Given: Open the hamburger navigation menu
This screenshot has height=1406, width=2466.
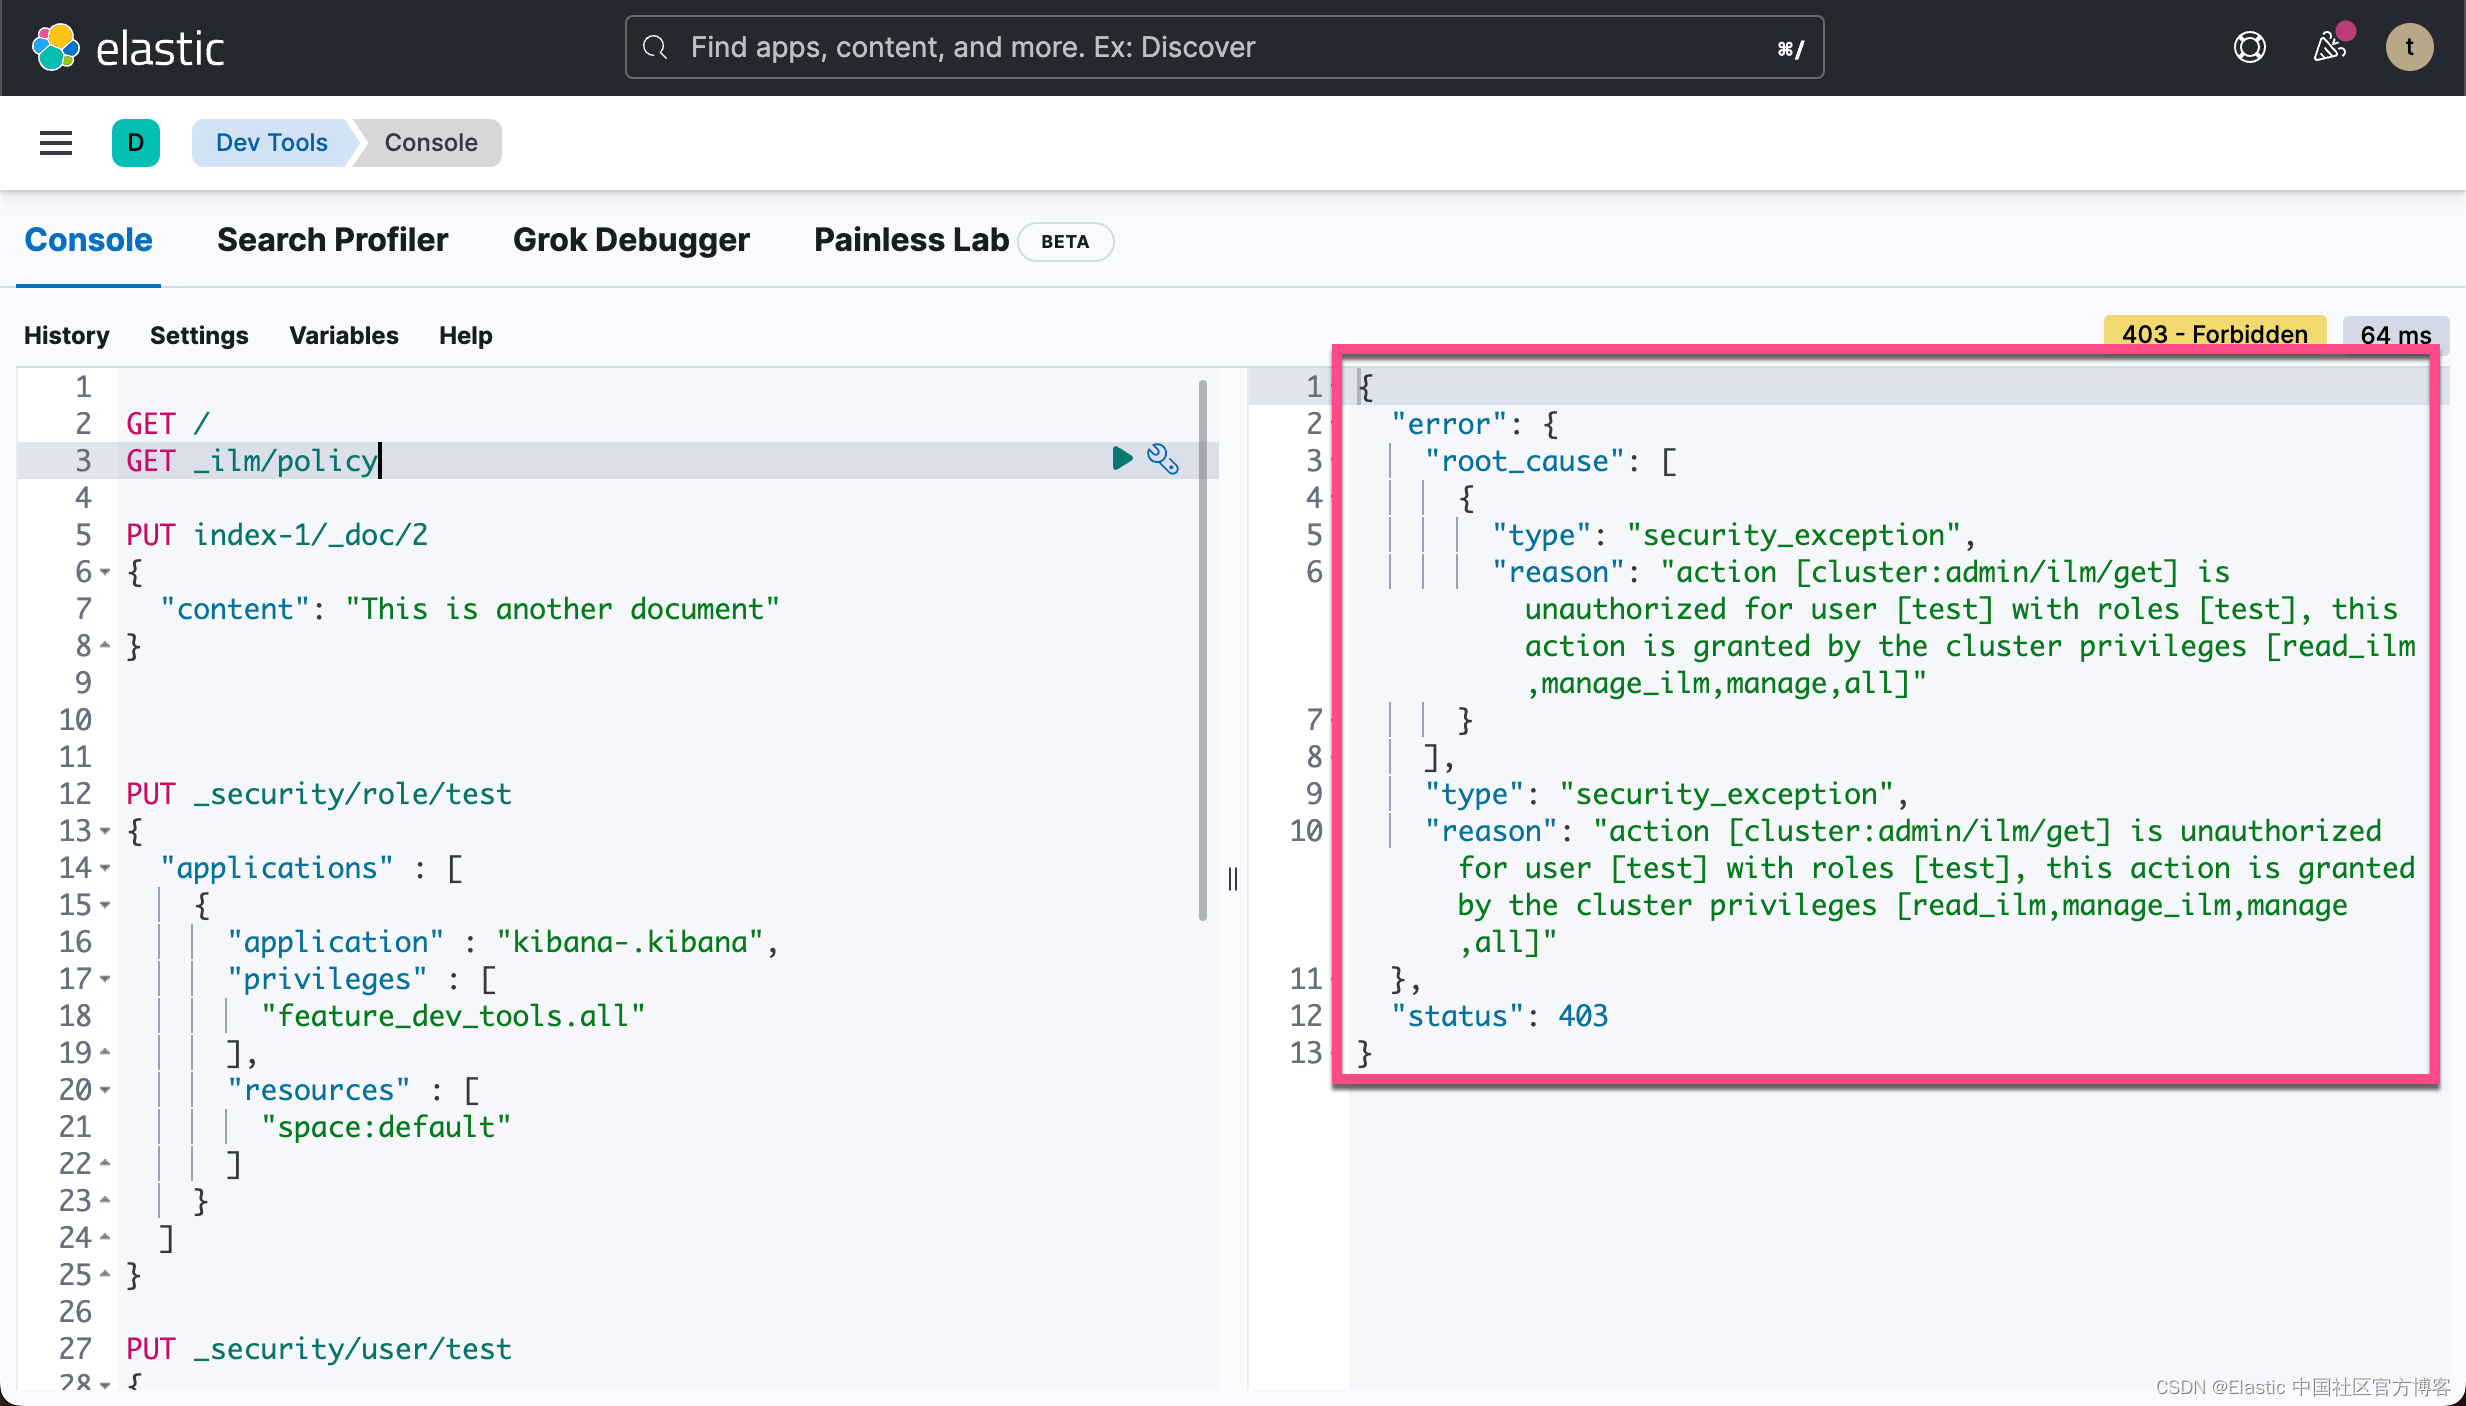Looking at the screenshot, I should (x=56, y=143).
